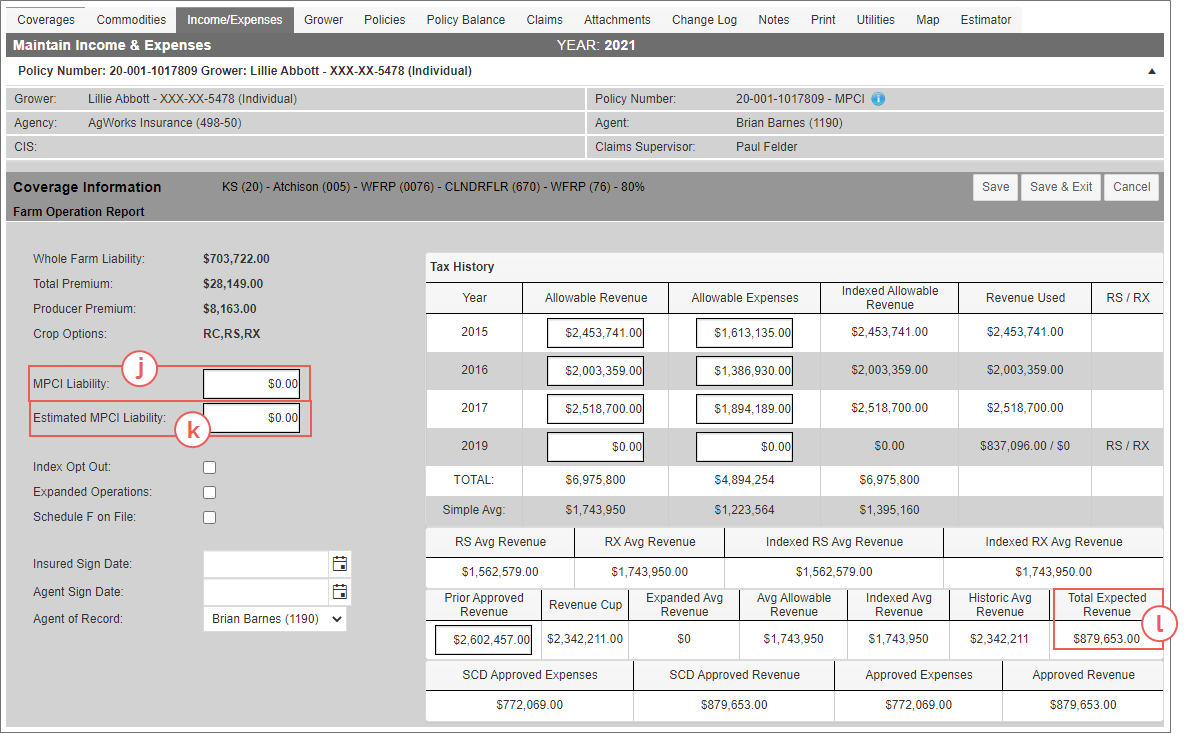Enable the Index Opt Out checkbox
Screen dimensions: 1189x733
(210, 467)
